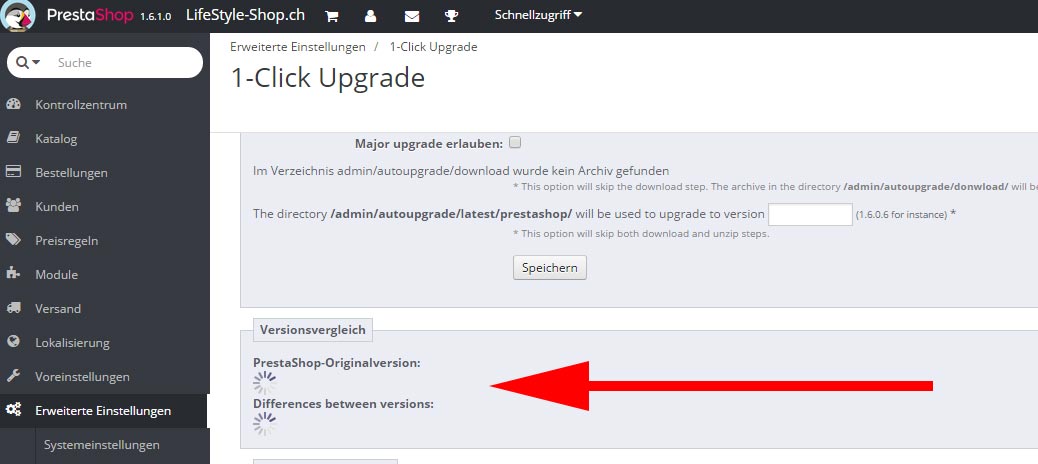Follow Erweiterte Einstellungen breadcrumb link
Viewport: 1038px width, 464px height.
coord(298,47)
